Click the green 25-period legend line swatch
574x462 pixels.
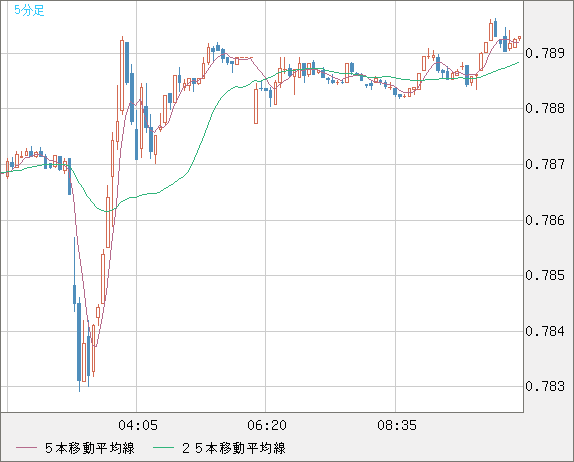pyautogui.click(x=163, y=448)
